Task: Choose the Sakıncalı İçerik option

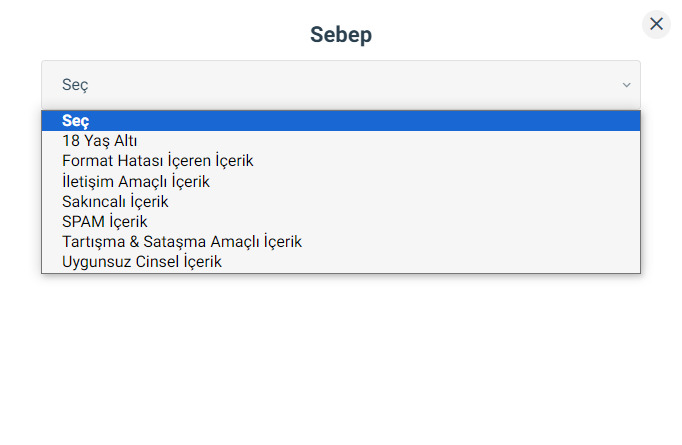Action: (341, 201)
